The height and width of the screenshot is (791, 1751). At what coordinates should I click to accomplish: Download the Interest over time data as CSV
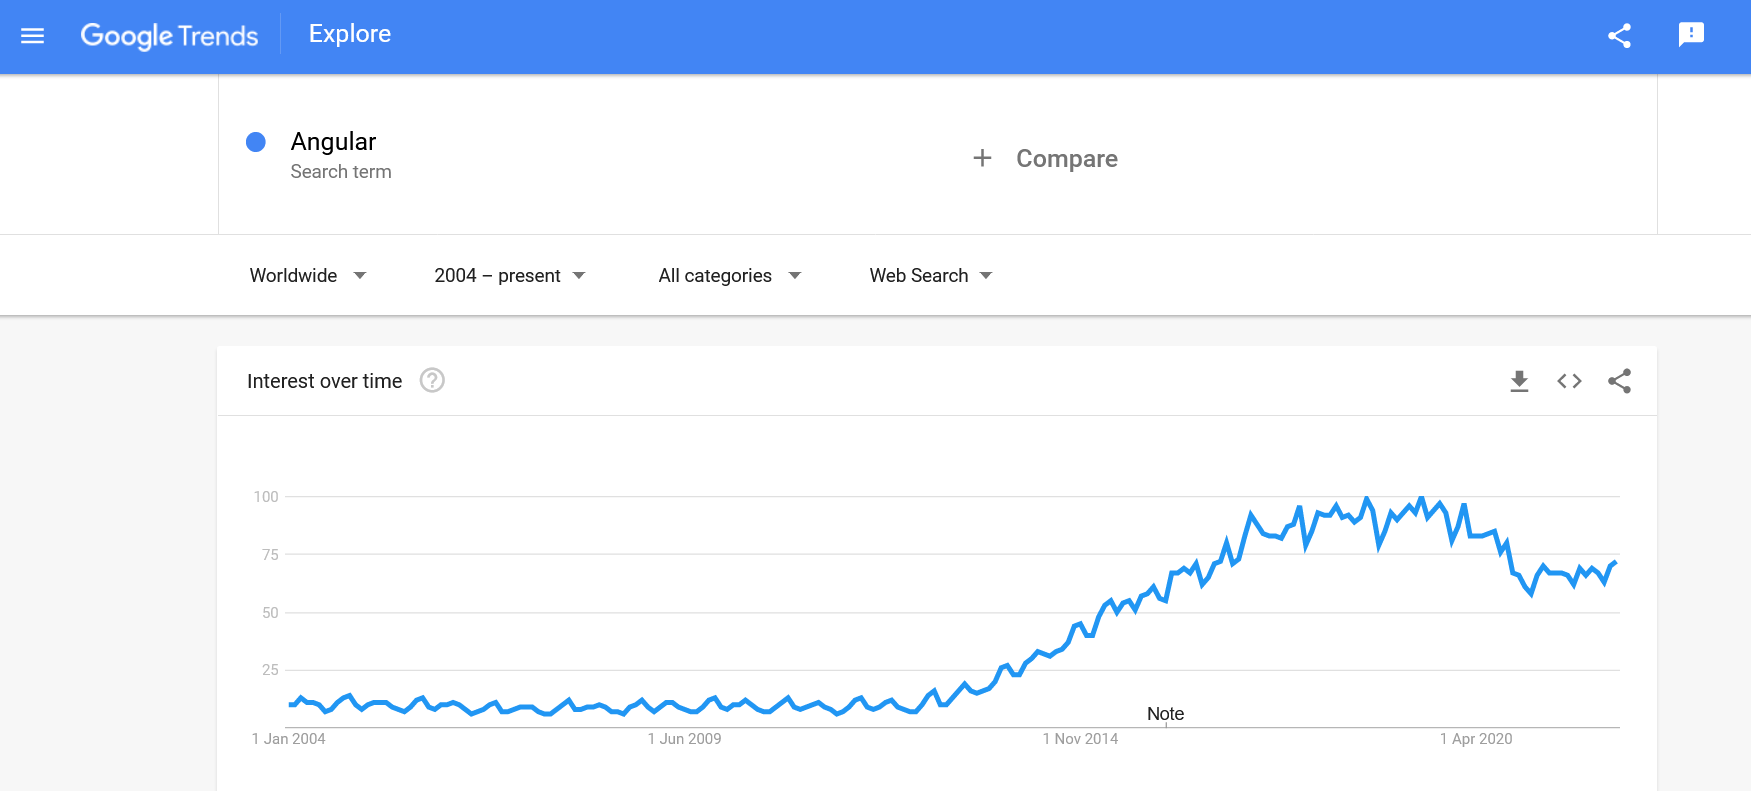[x=1519, y=381]
